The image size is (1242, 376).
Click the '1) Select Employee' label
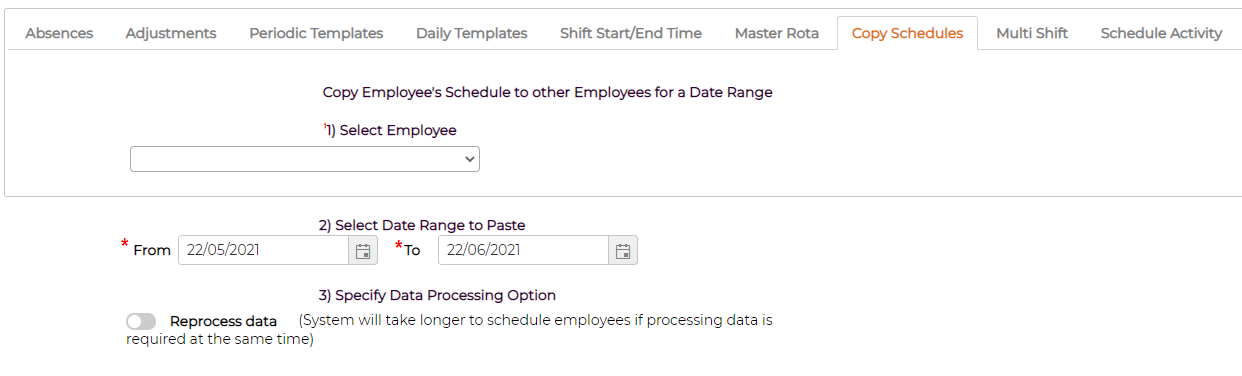pos(391,130)
